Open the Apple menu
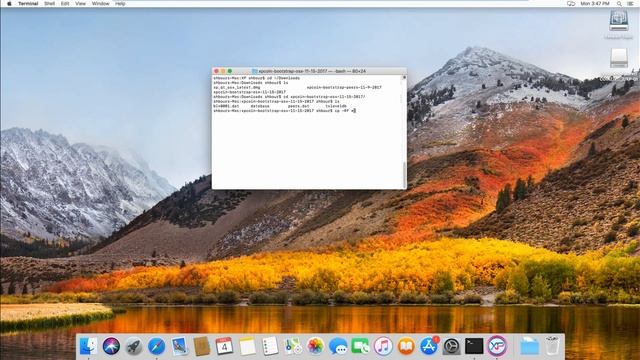 [x=9, y=3]
